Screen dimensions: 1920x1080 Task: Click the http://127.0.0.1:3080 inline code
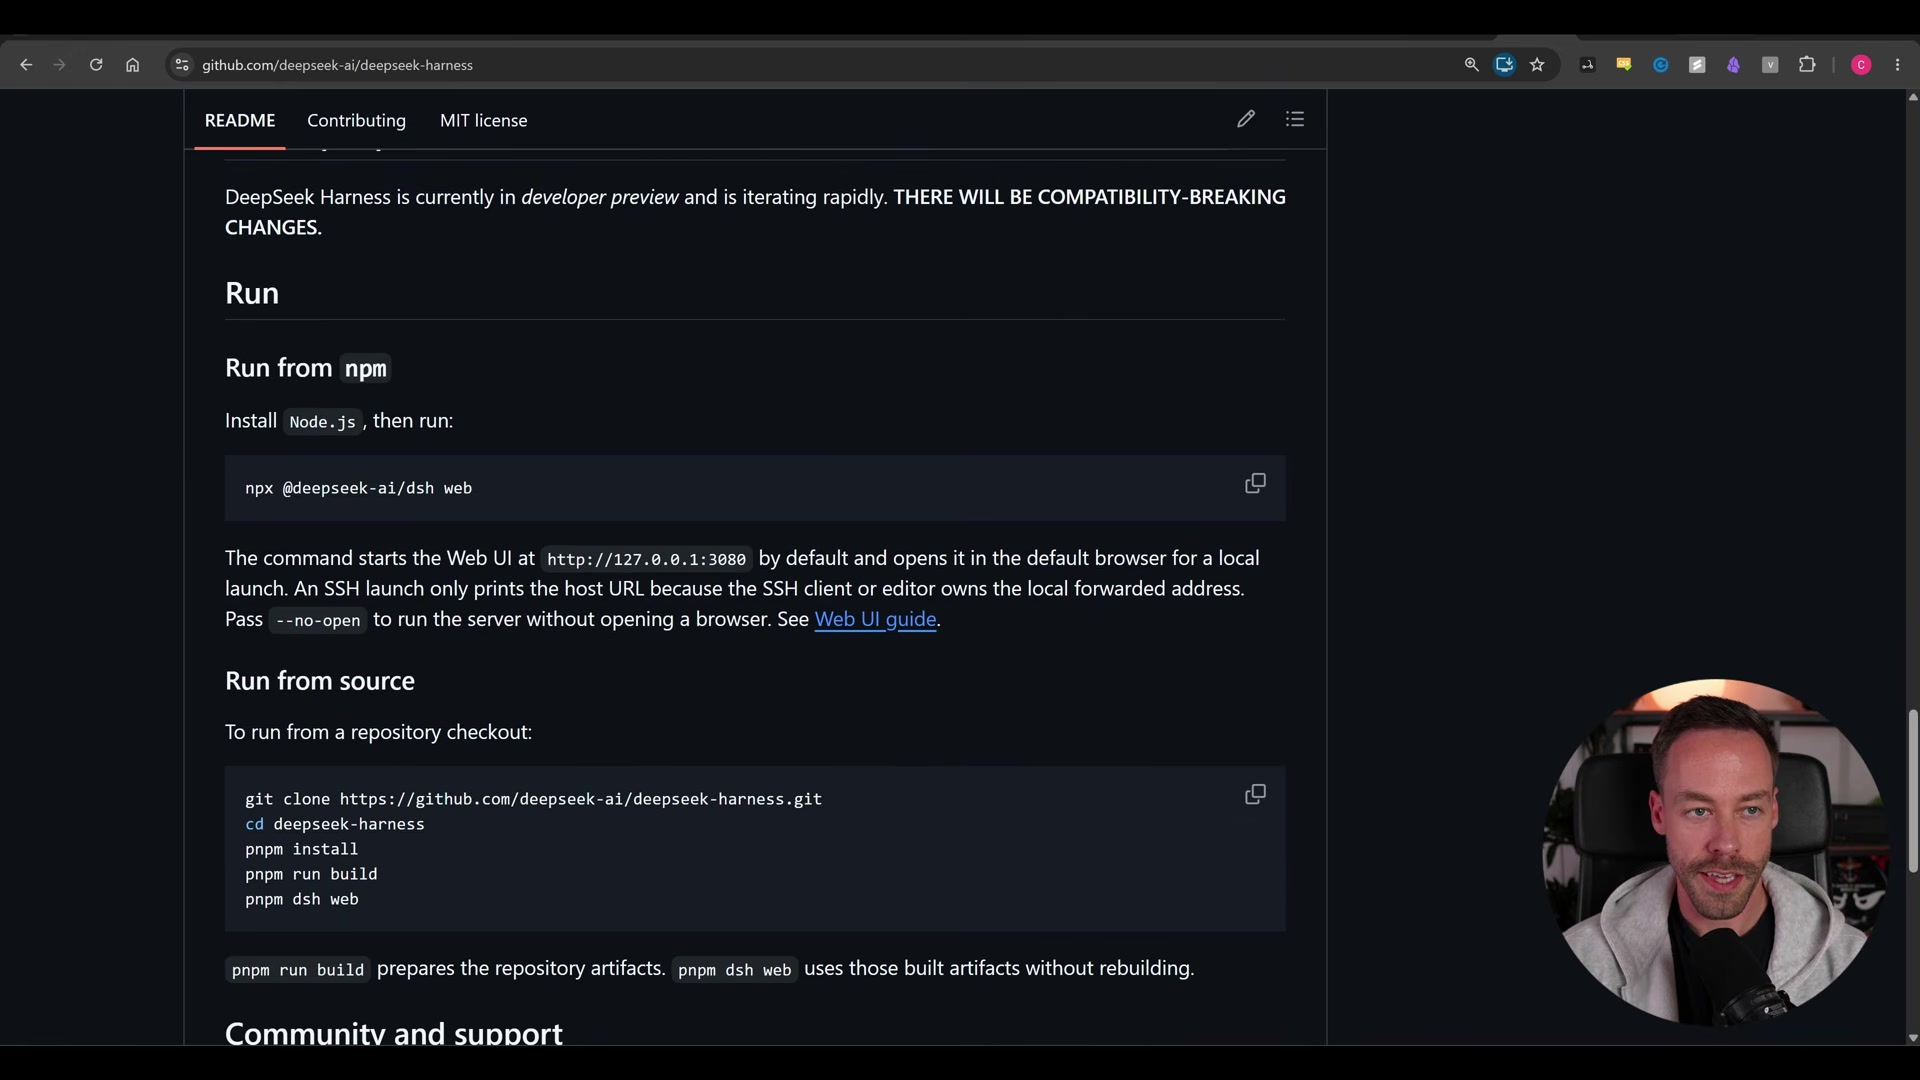click(646, 559)
